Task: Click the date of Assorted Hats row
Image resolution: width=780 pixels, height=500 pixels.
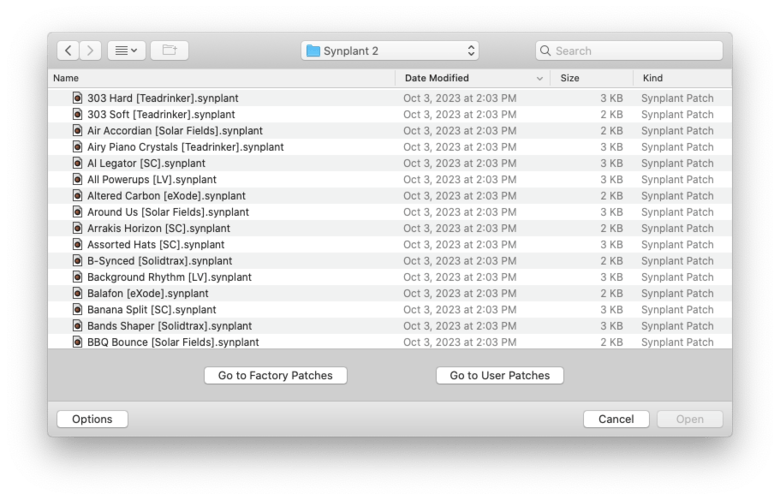Action: [460, 244]
